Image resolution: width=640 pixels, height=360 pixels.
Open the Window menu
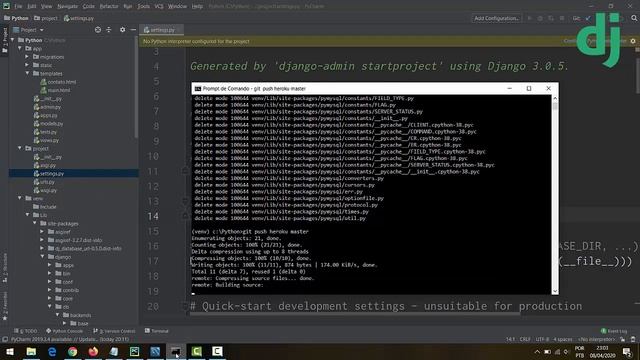coord(177,6)
